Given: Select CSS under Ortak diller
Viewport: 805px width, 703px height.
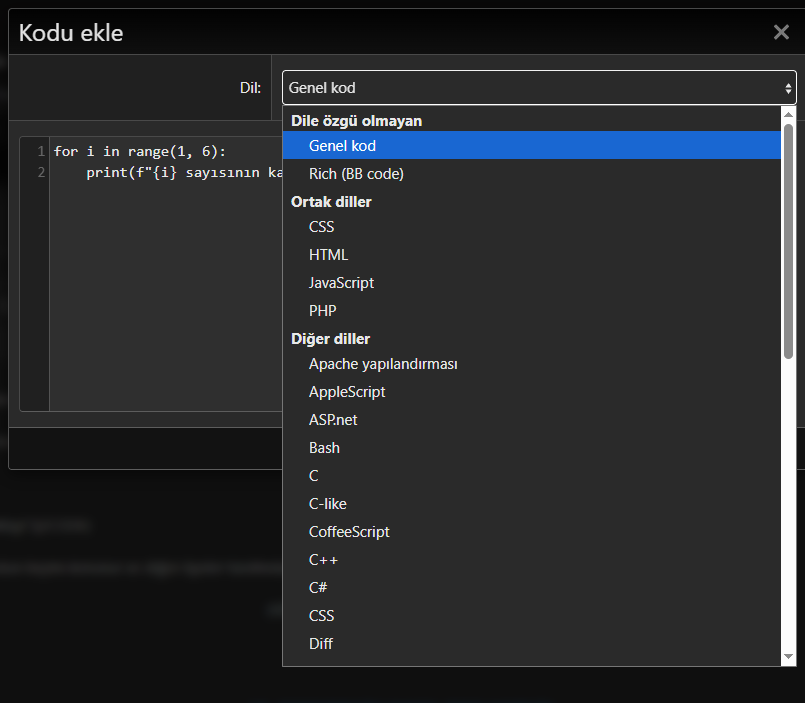Looking at the screenshot, I should click(x=531, y=226).
